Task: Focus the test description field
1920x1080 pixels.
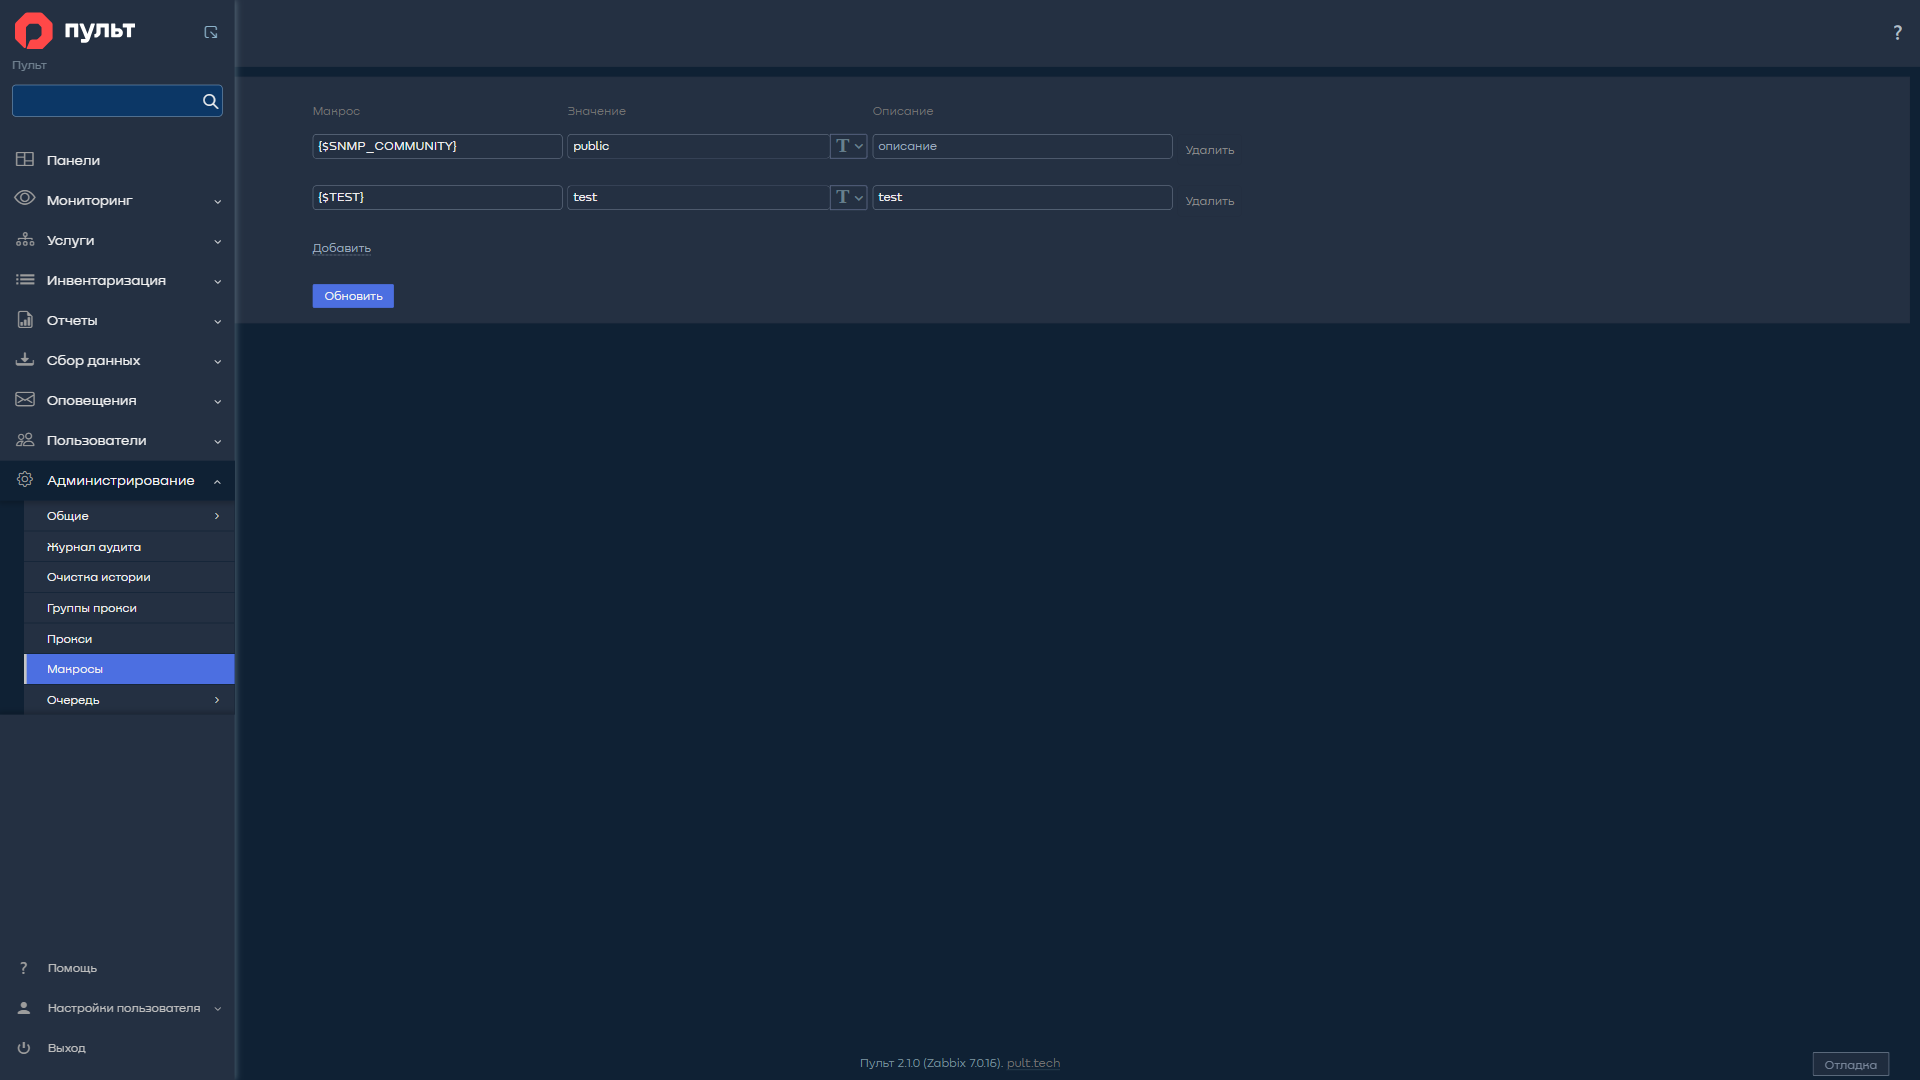Action: [x=1022, y=197]
